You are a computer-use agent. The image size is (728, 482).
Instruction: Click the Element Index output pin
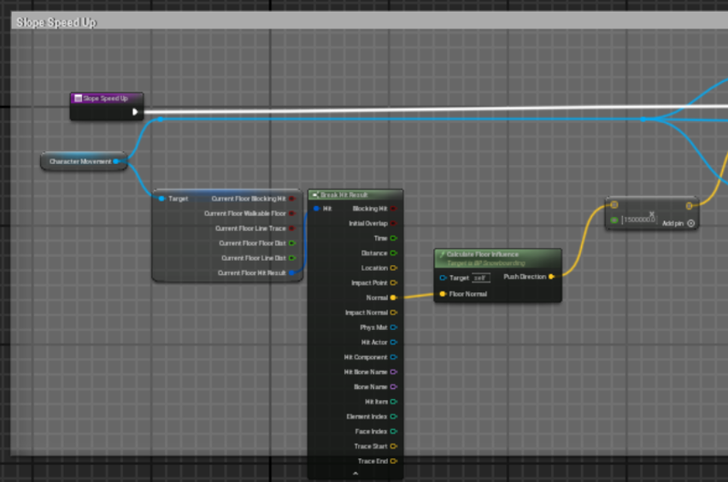tap(393, 417)
